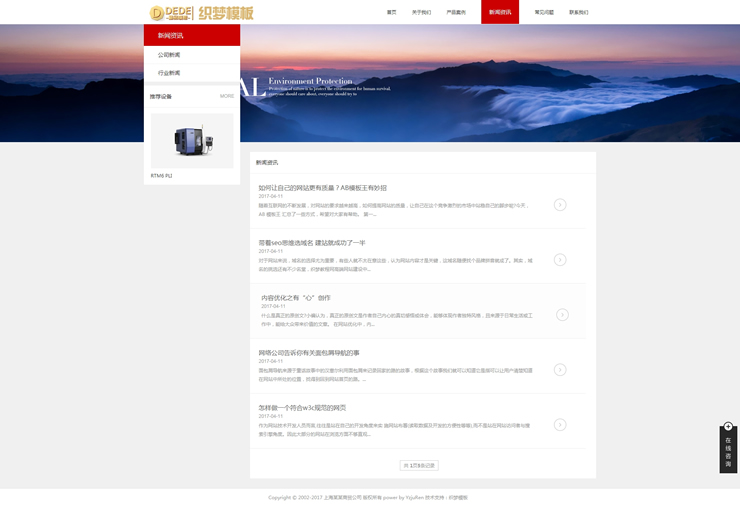Open the 在线咨询 online consultation panel
The height and width of the screenshot is (505, 740).
(728, 453)
